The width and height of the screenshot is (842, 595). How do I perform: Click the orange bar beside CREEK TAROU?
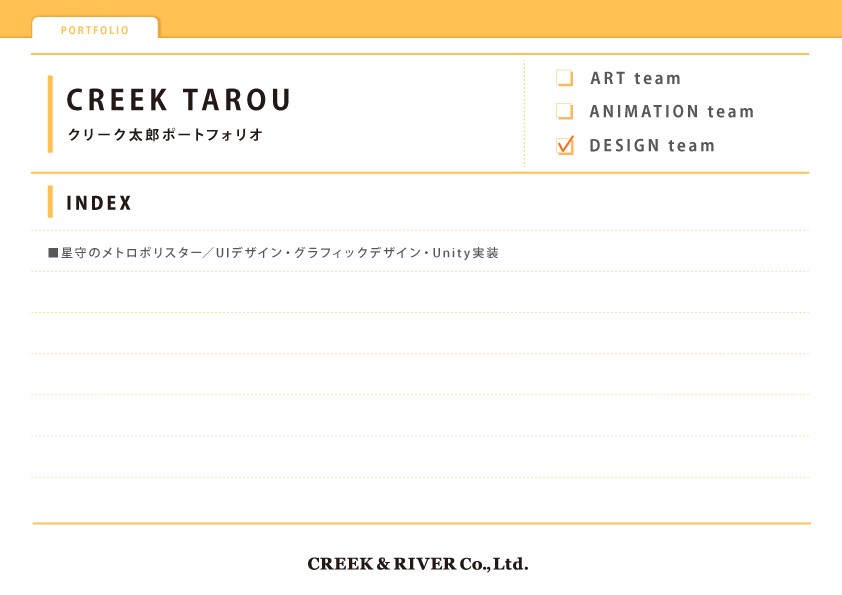50,114
